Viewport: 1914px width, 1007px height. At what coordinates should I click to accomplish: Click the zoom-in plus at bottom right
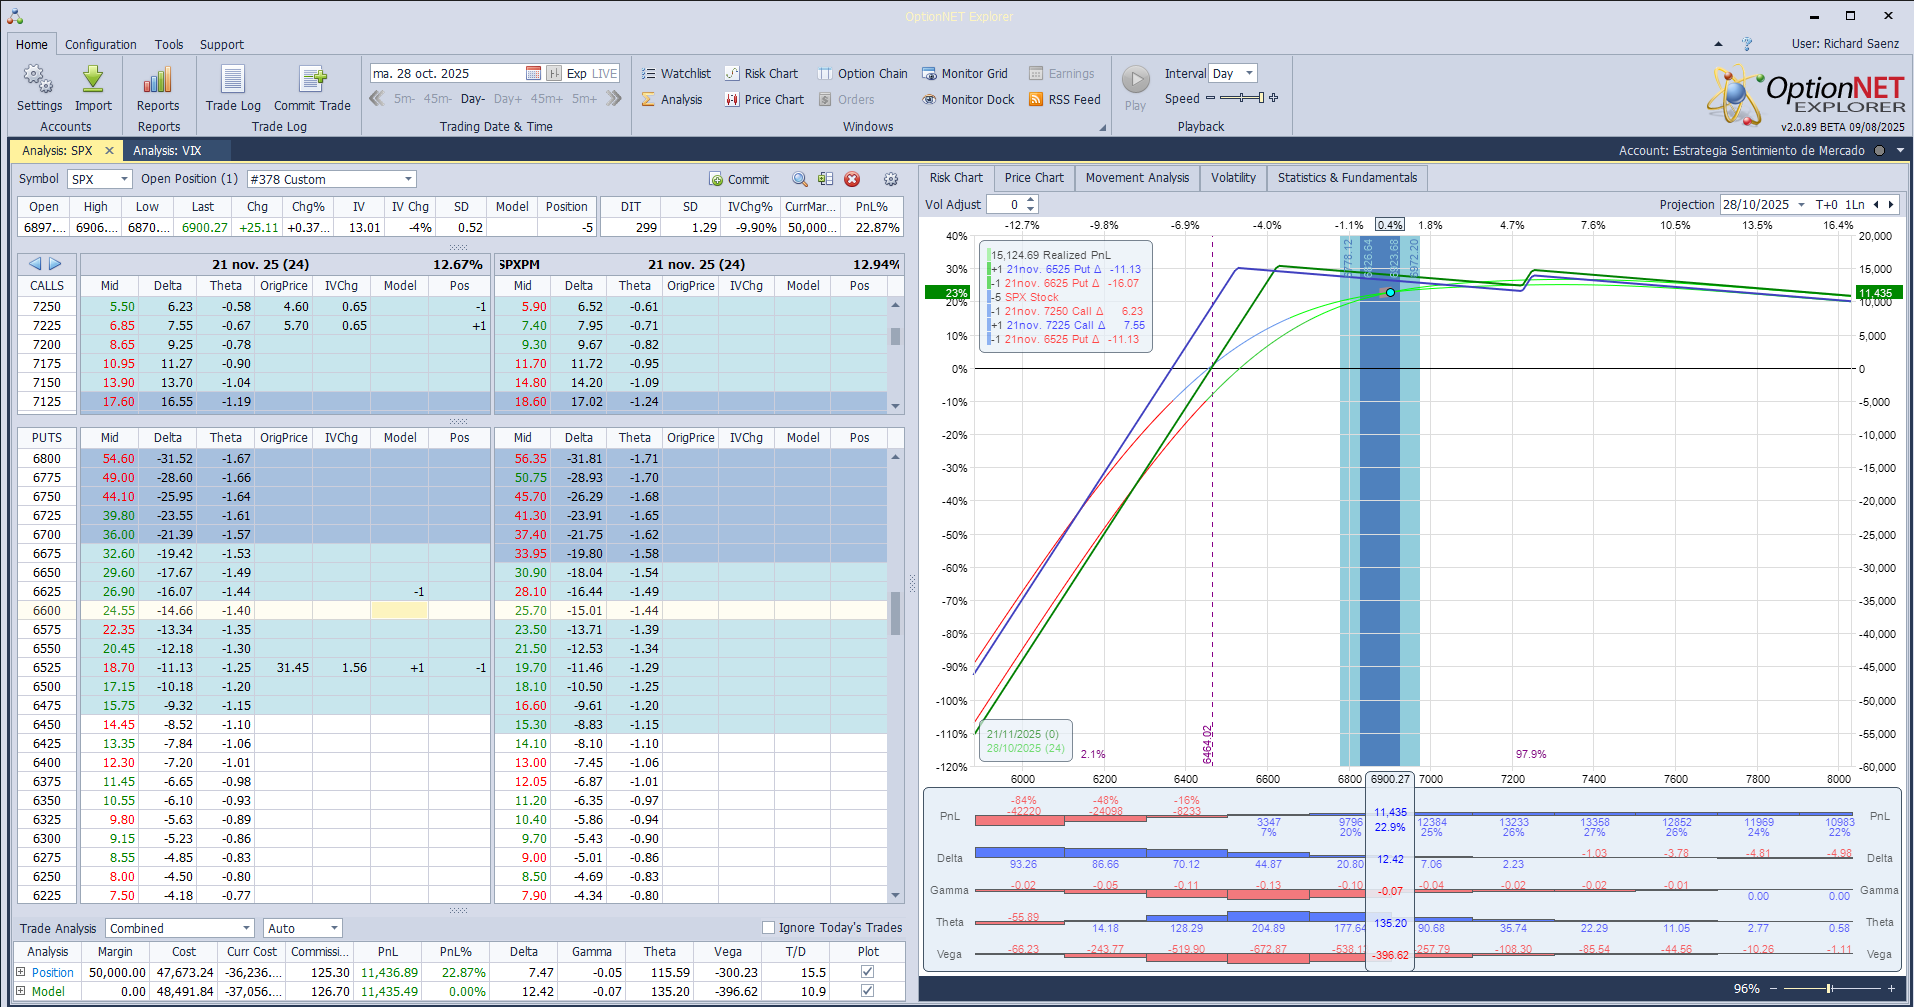click(1891, 988)
